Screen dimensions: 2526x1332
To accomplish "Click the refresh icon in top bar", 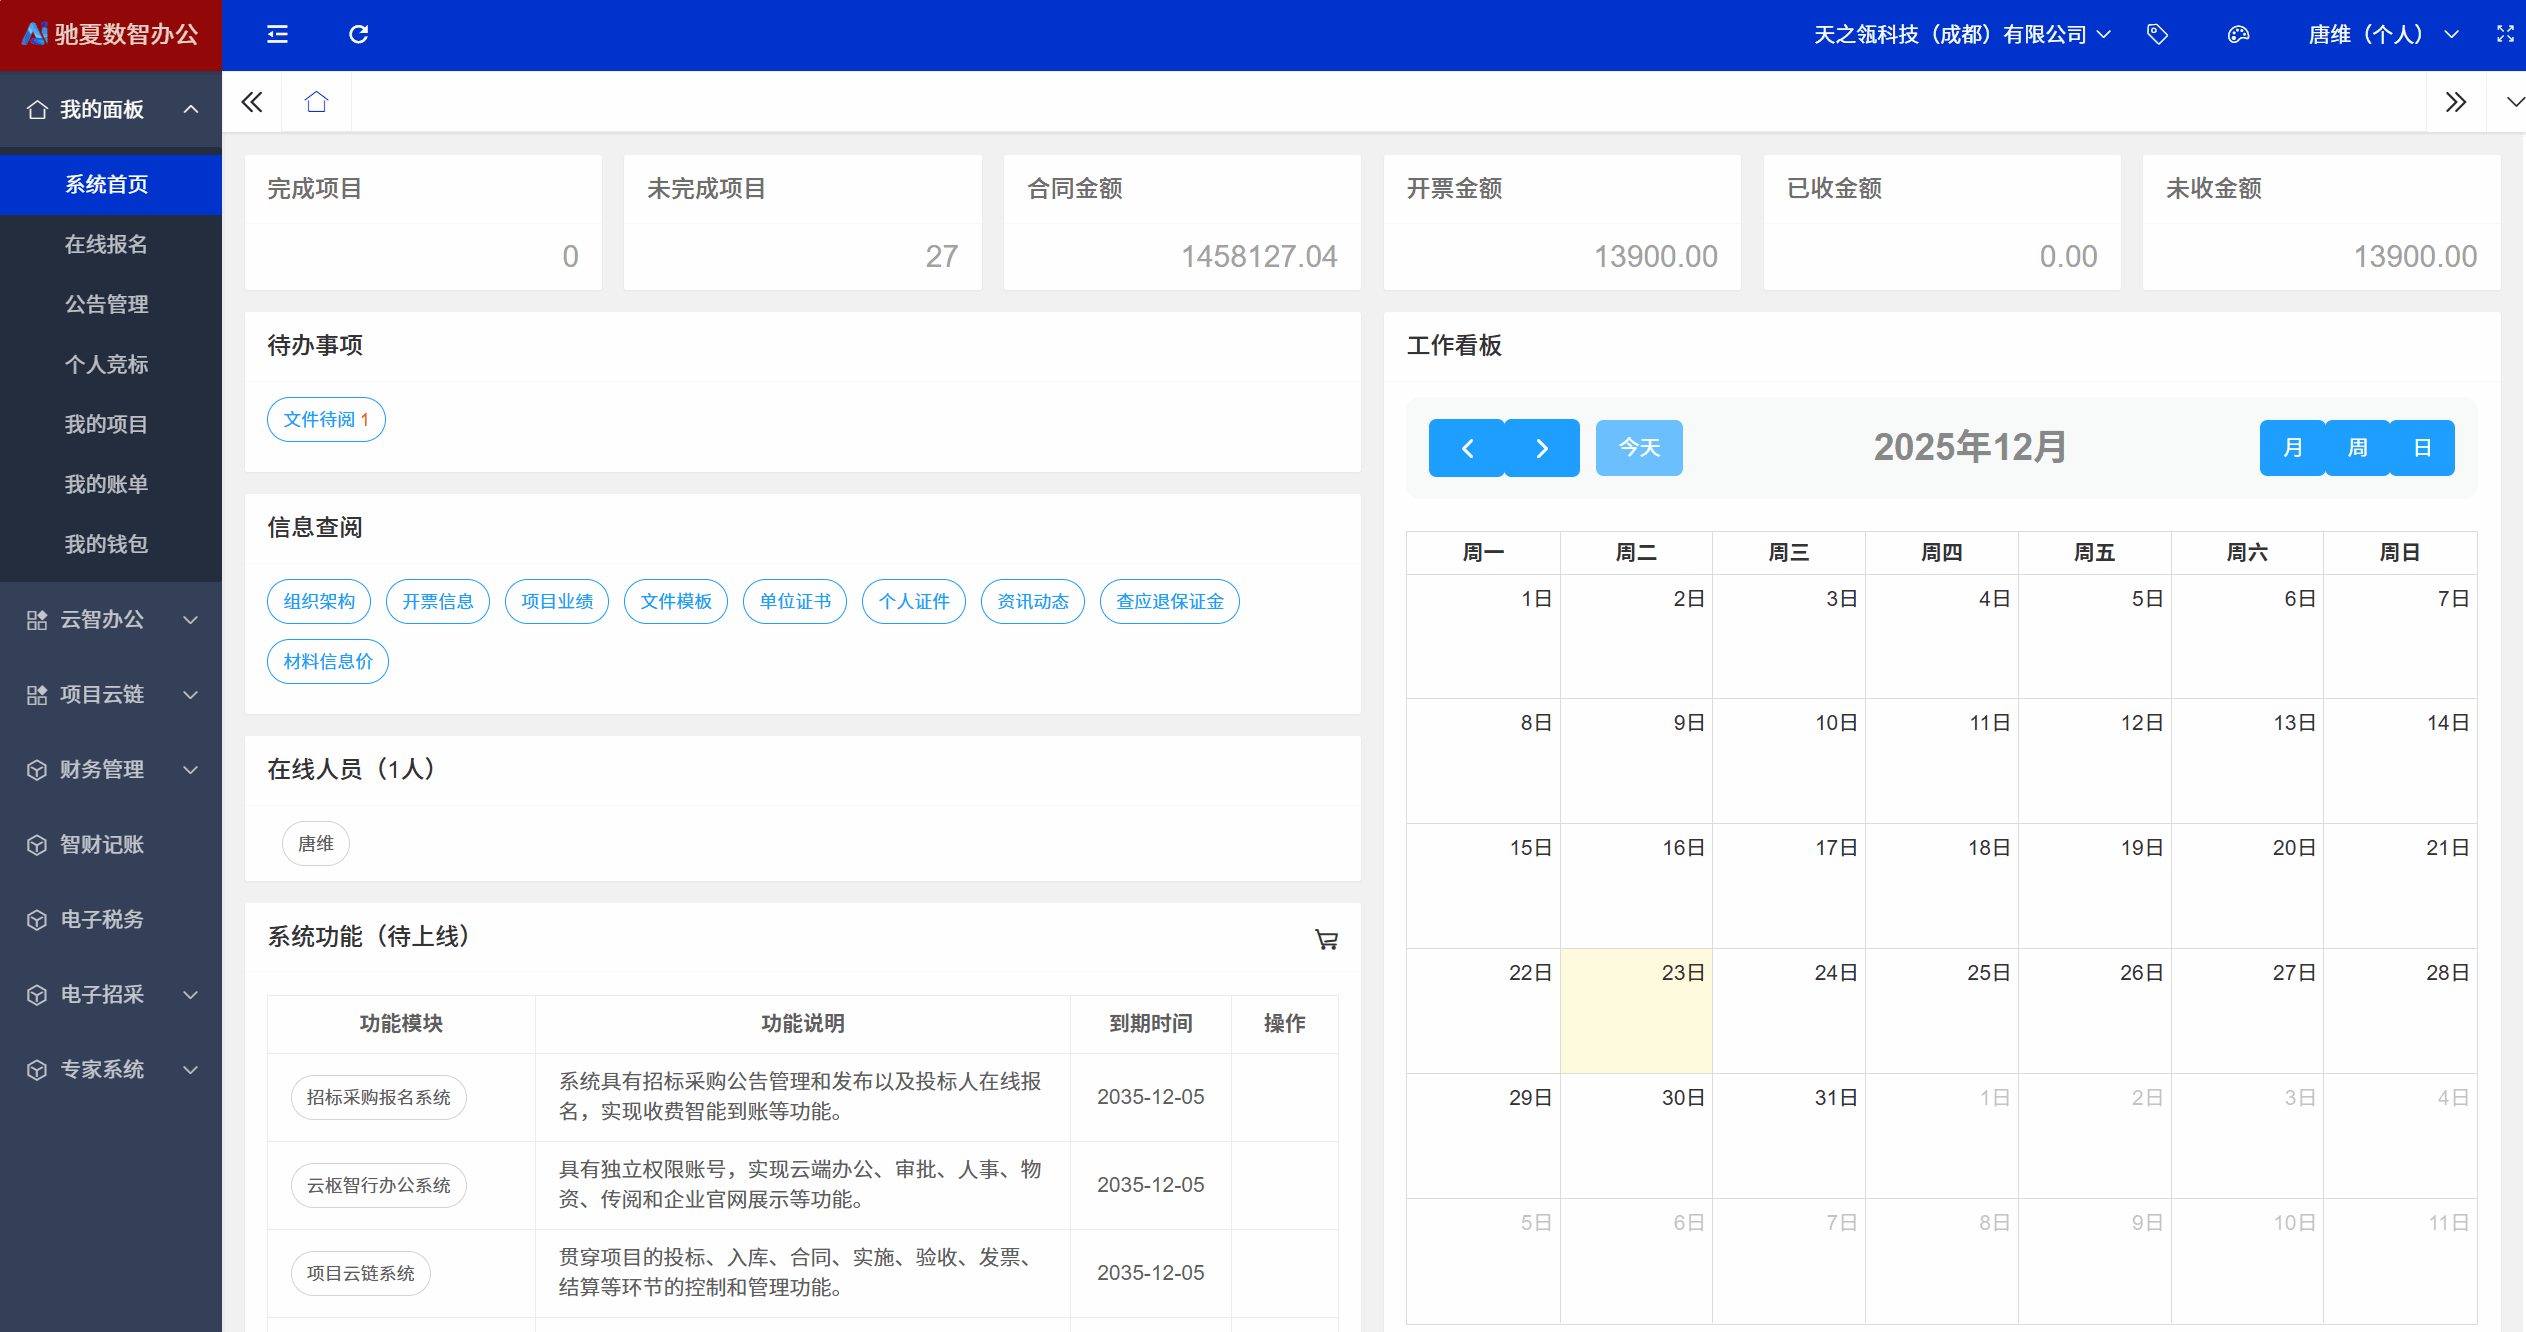I will 358,35.
